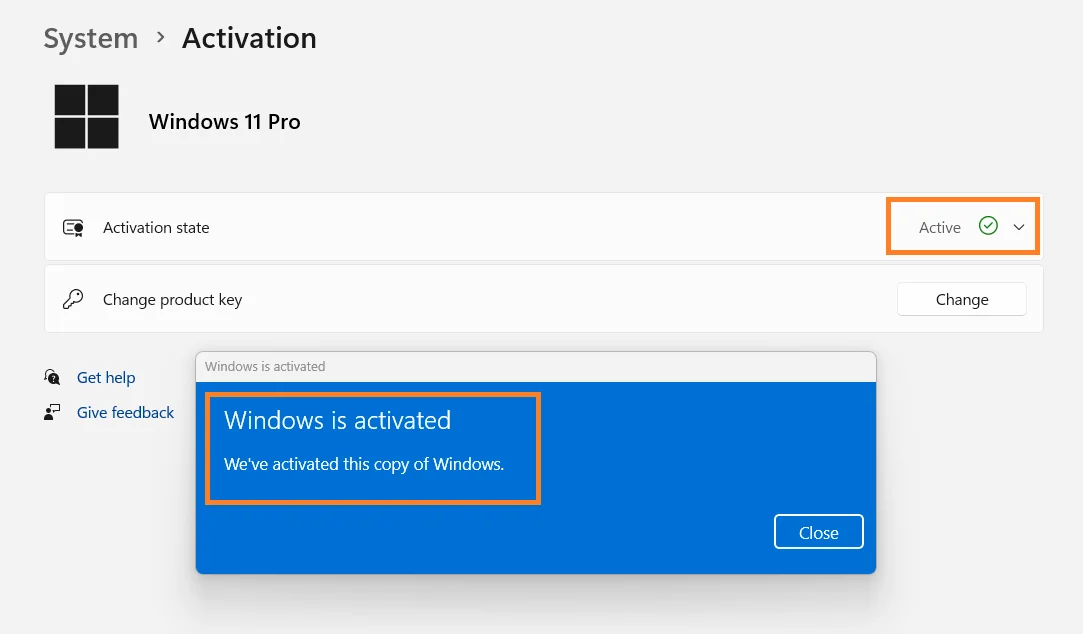1083x634 pixels.
Task: Click the green checkmark status icon
Action: [x=988, y=226]
